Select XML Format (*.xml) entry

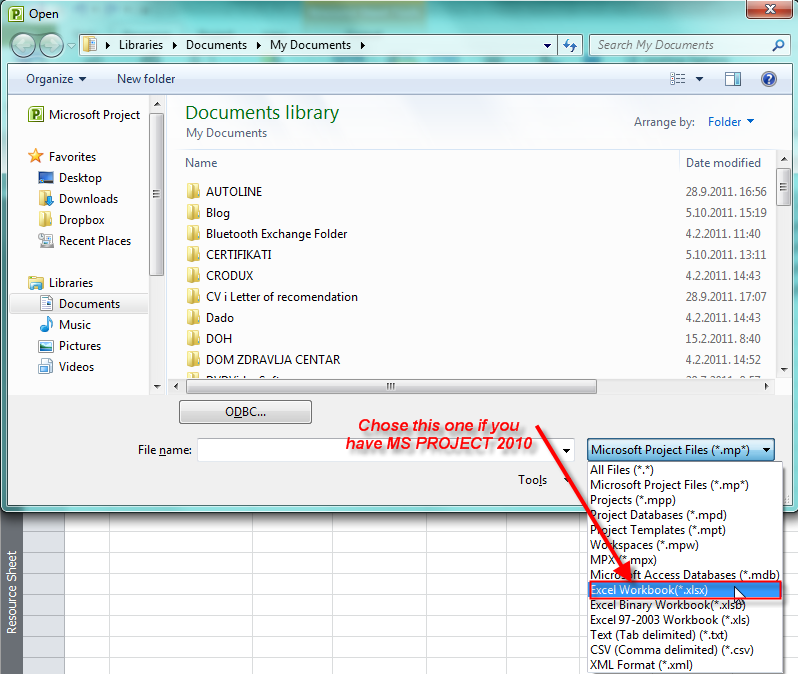pos(640,665)
